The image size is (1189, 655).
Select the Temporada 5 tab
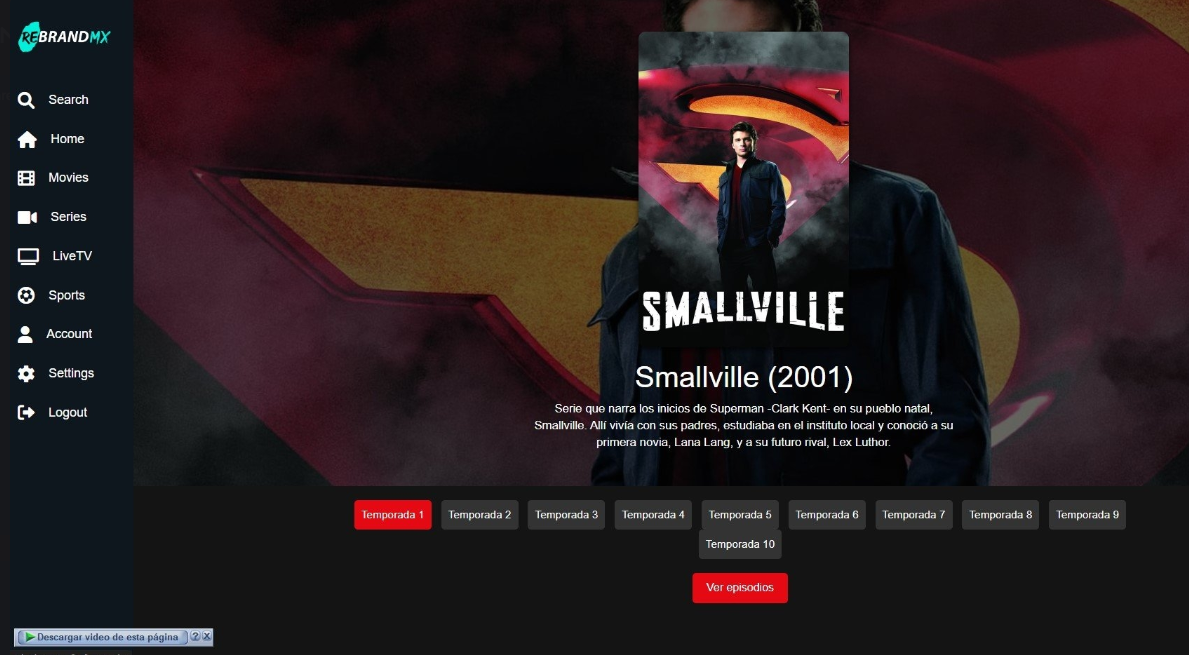click(x=740, y=515)
